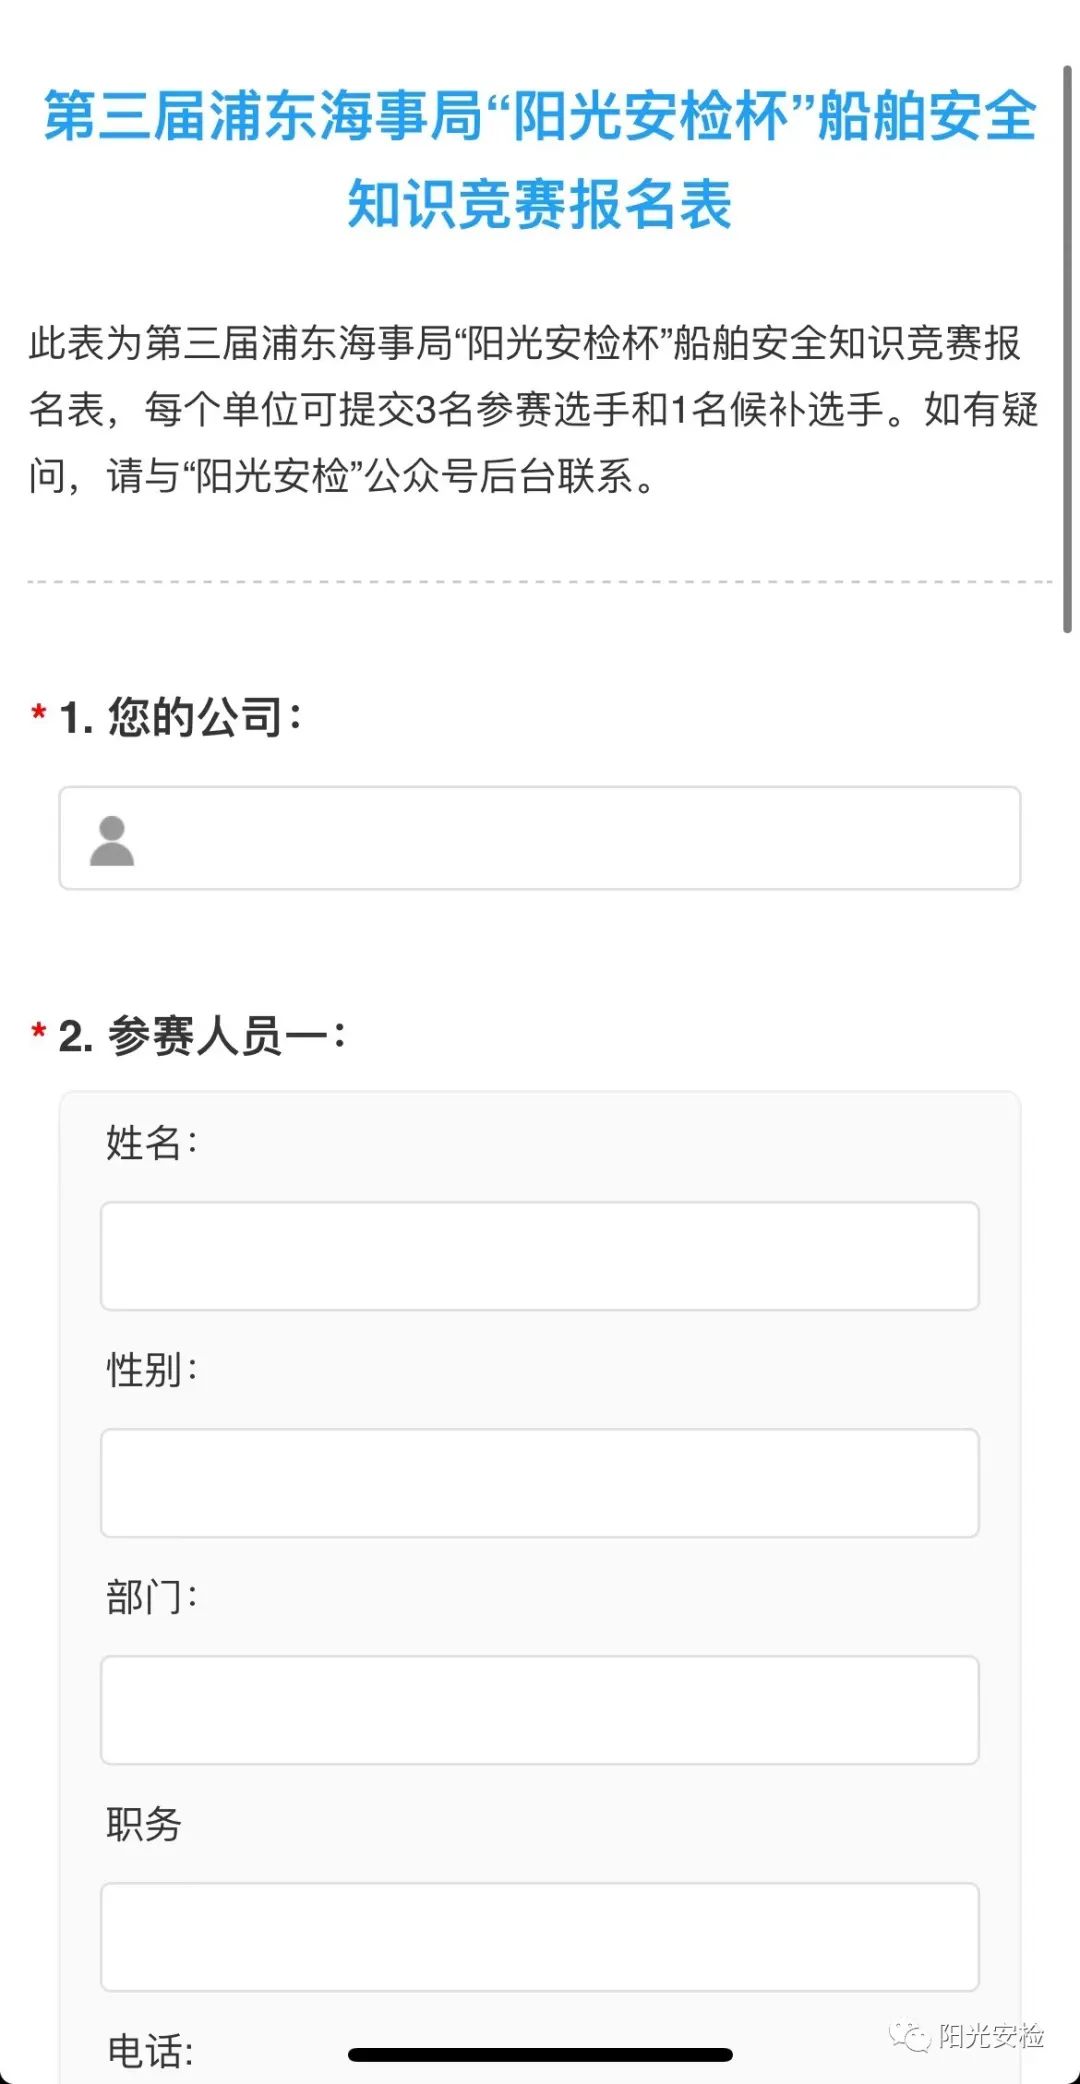The height and width of the screenshot is (2084, 1080).
Task: Focus the company name input field
Action: (x=540, y=838)
